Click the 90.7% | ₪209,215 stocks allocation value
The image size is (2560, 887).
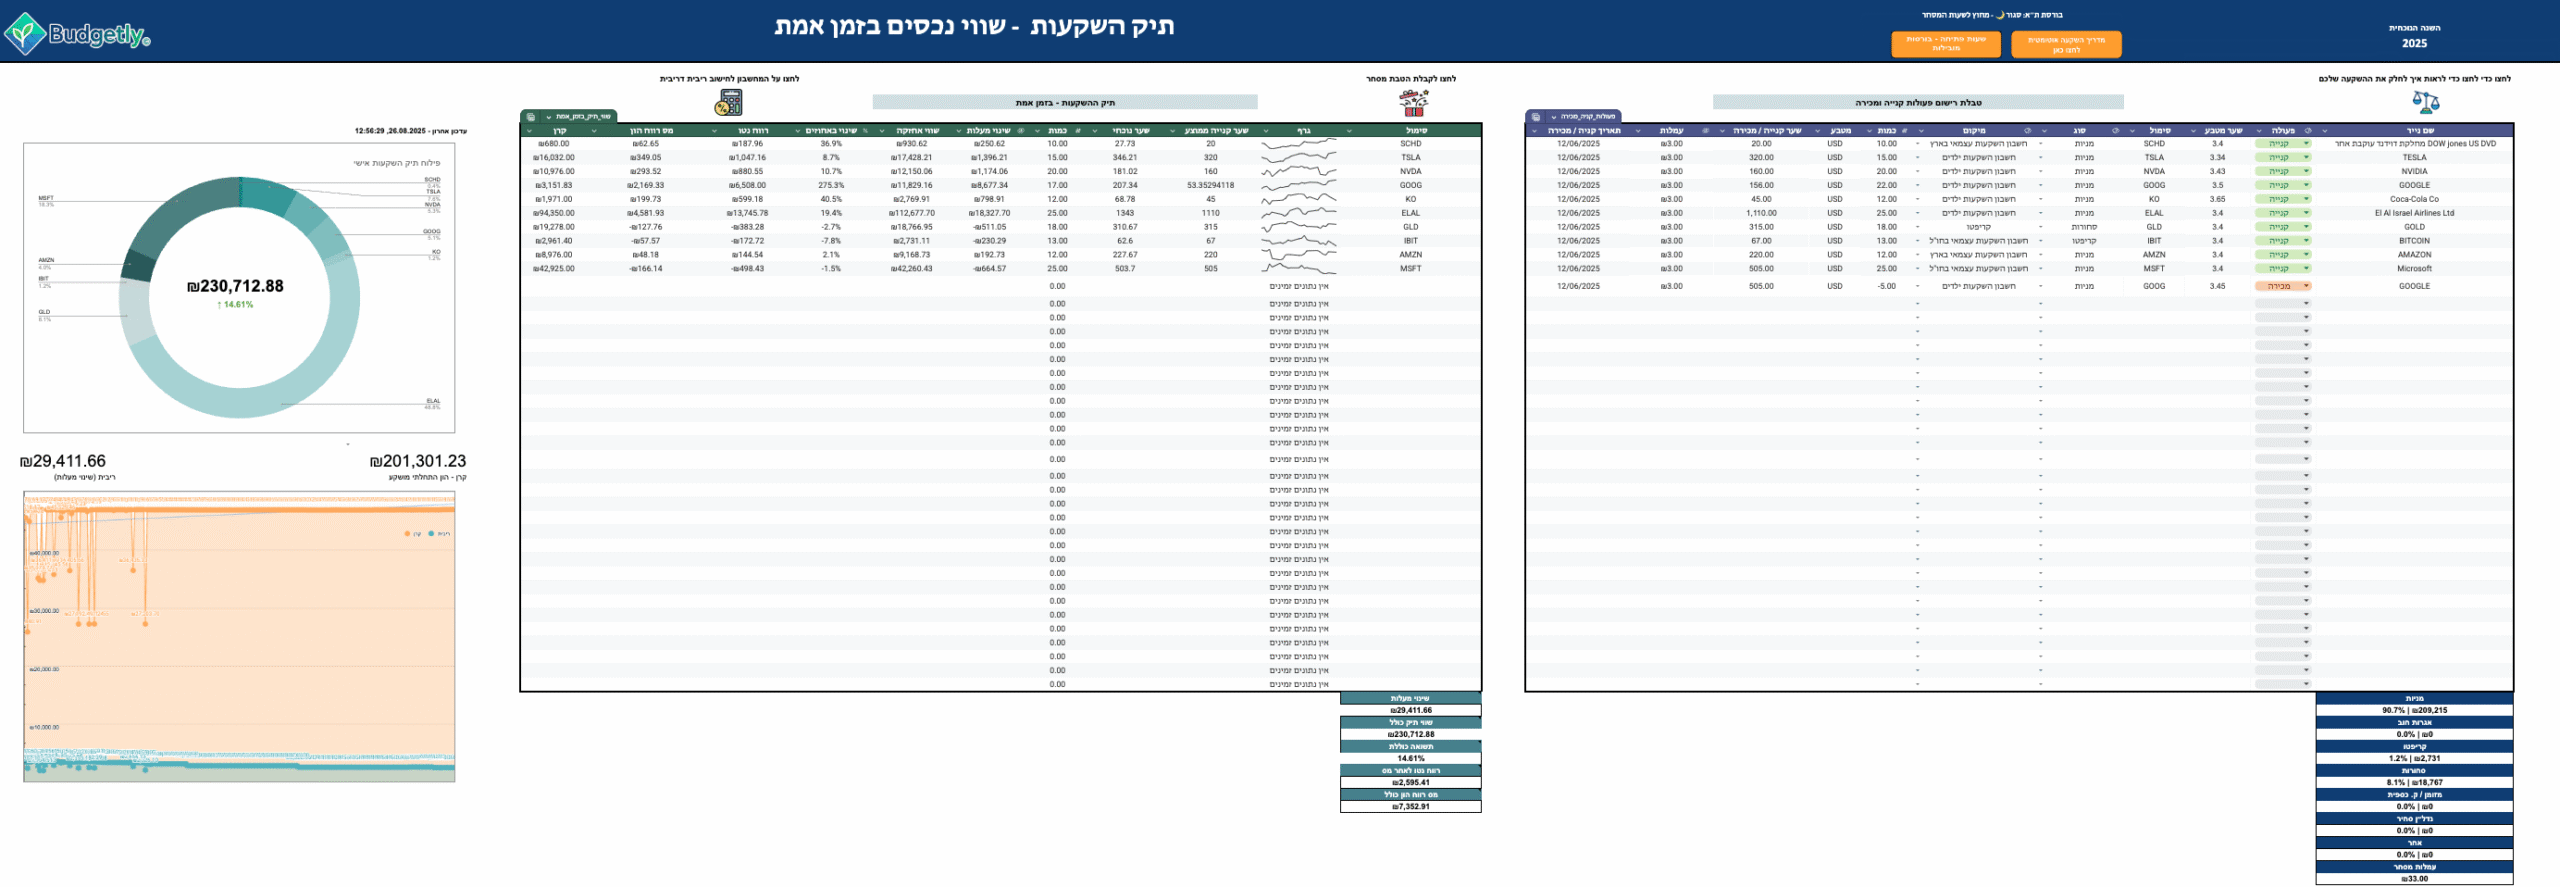(2414, 711)
